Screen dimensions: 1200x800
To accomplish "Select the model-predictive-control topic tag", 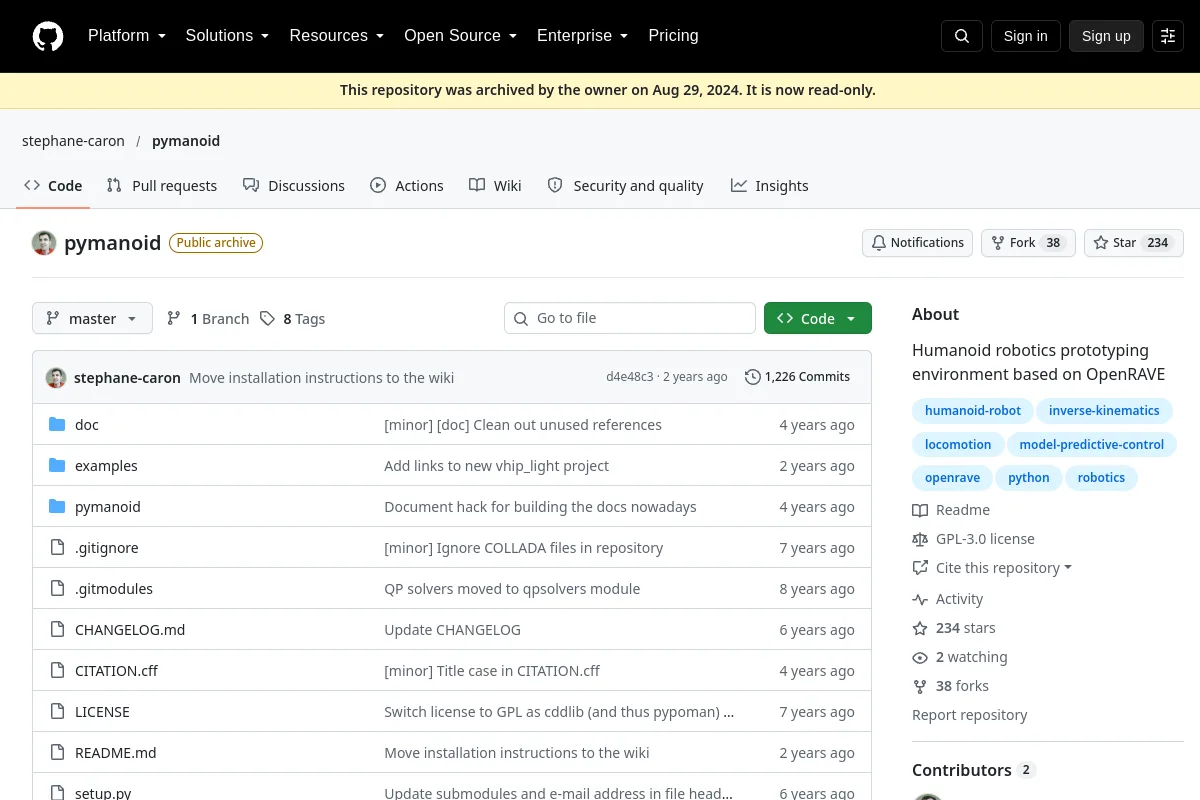I will click(1091, 444).
